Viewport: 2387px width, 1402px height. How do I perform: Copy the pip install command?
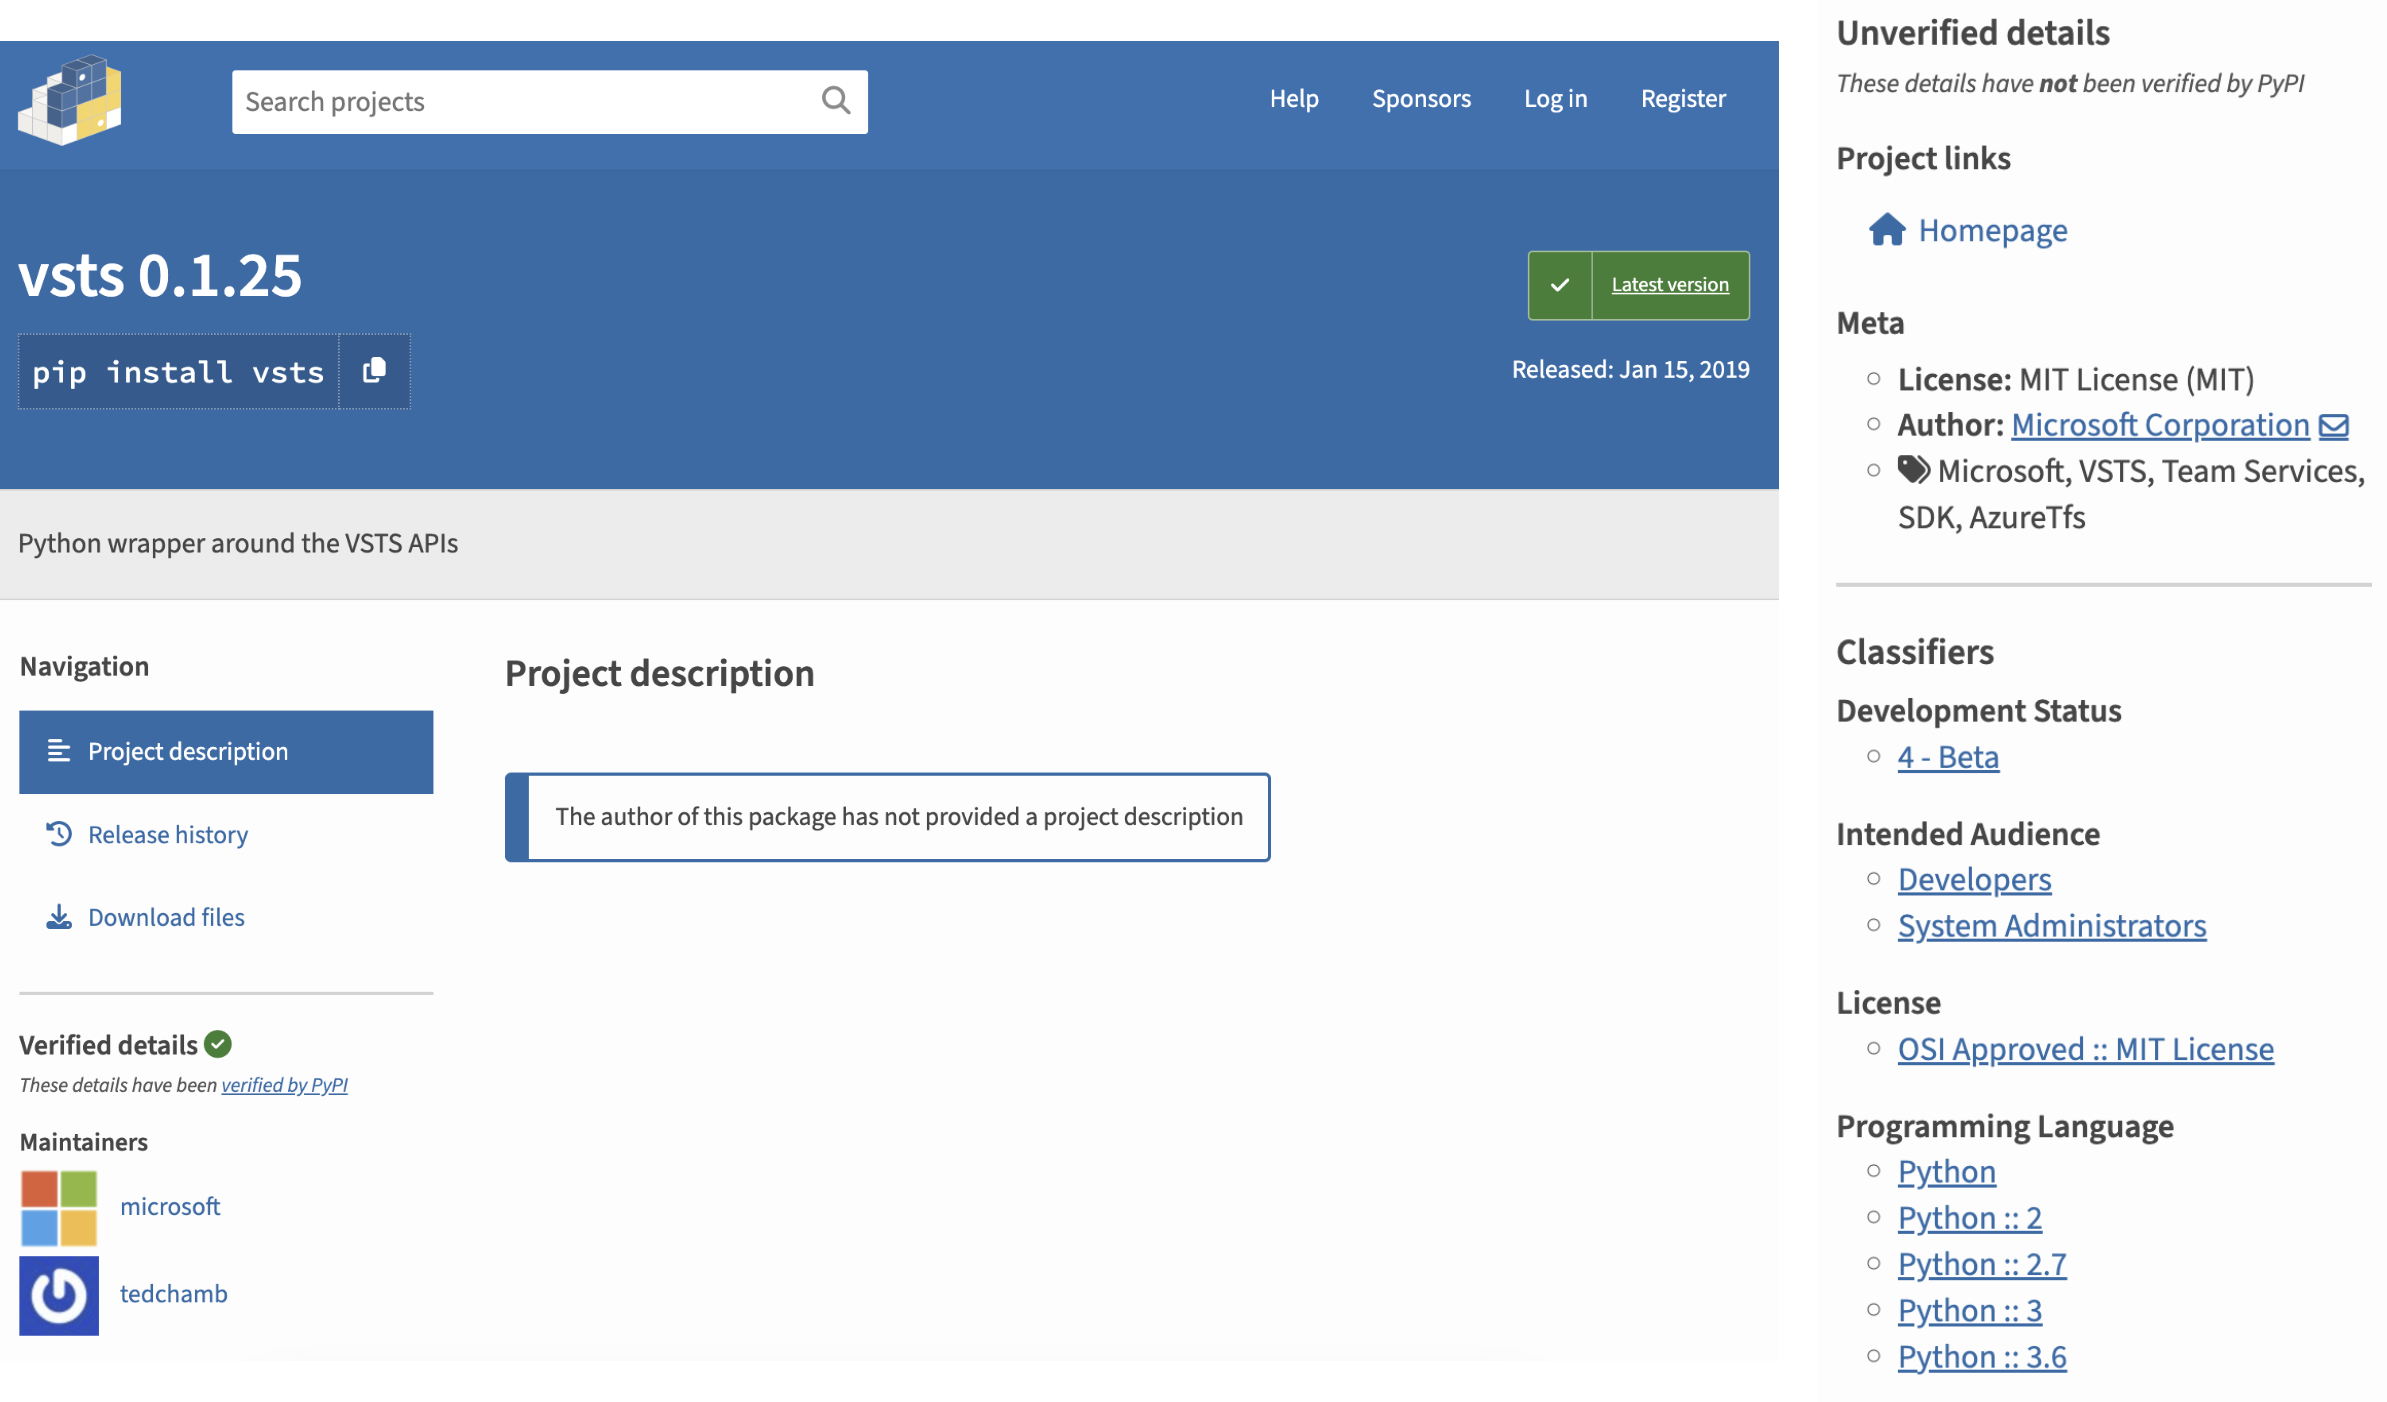pyautogui.click(x=375, y=371)
